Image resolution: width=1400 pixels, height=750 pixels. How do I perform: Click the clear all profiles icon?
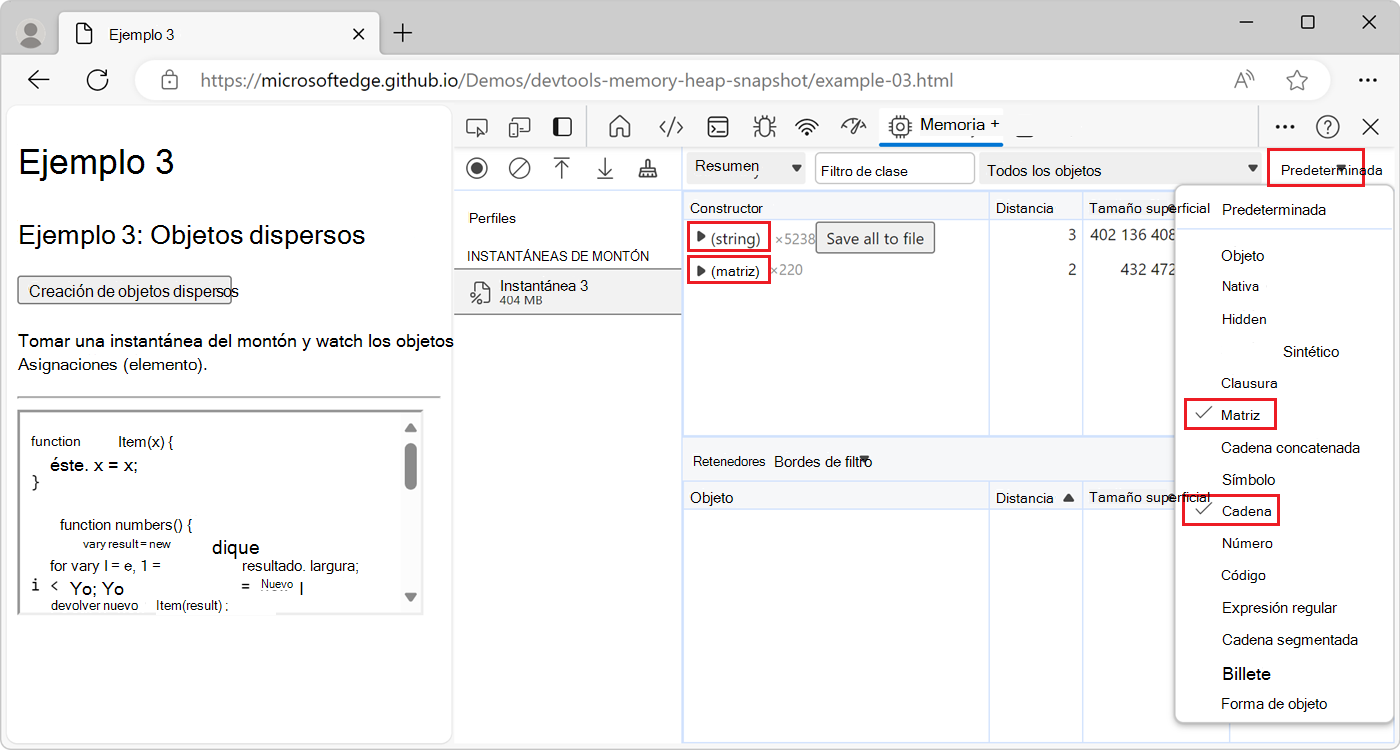coord(520,169)
